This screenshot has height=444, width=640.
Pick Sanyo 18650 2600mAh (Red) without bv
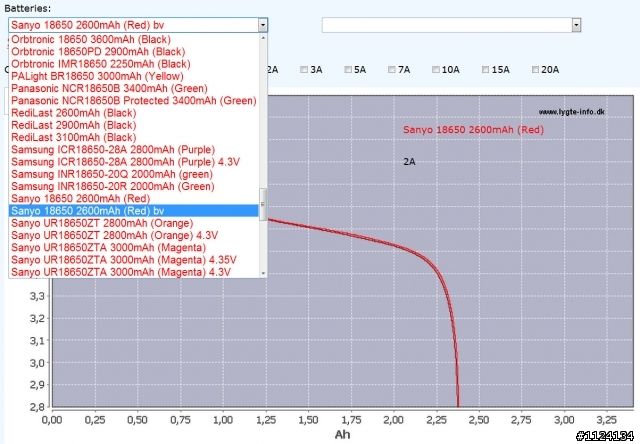point(133,199)
